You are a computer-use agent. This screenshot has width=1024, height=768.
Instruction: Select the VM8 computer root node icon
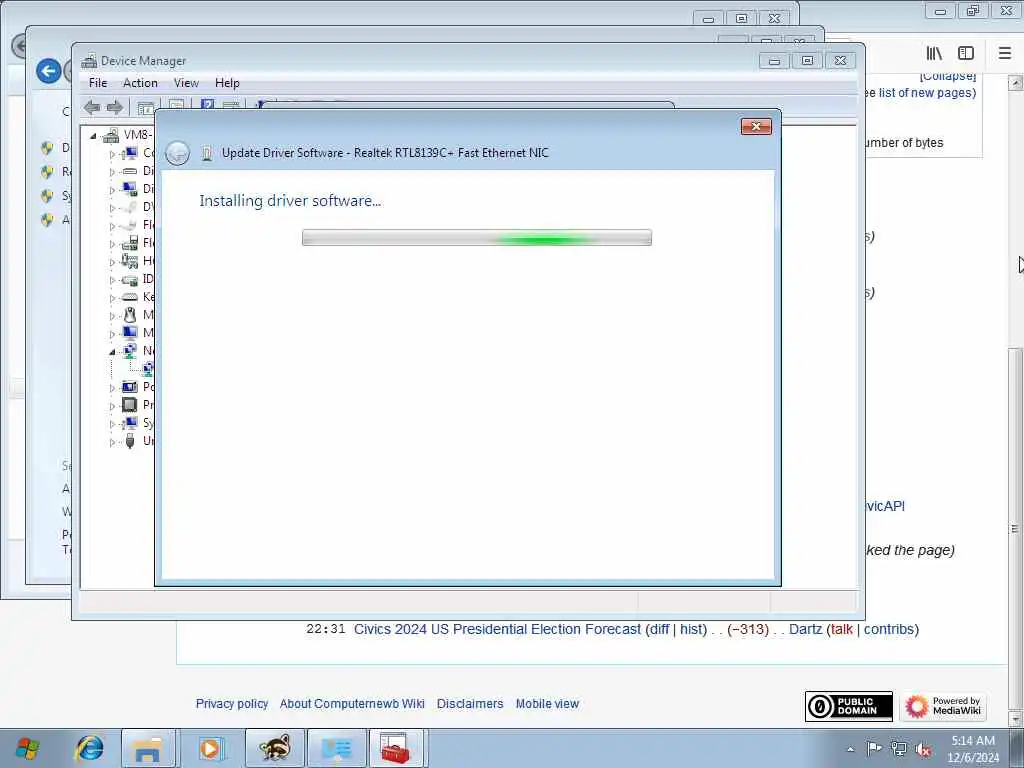[111, 135]
